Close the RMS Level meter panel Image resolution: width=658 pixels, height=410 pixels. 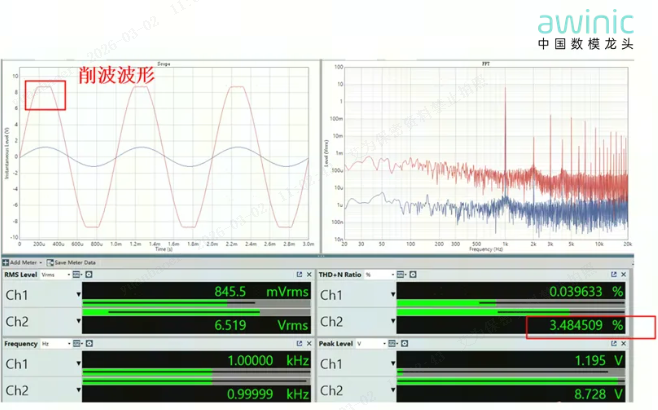[x=309, y=274]
